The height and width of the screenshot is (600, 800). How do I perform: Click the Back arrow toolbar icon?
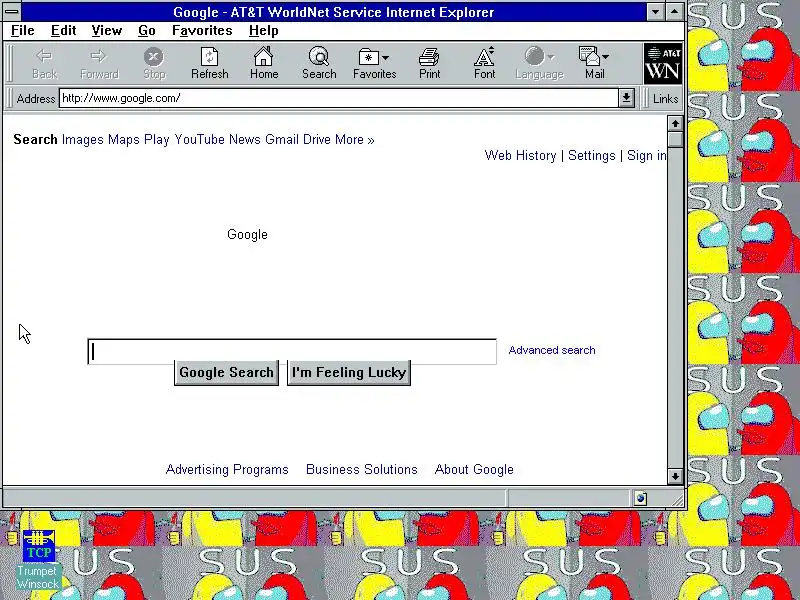click(x=44, y=56)
